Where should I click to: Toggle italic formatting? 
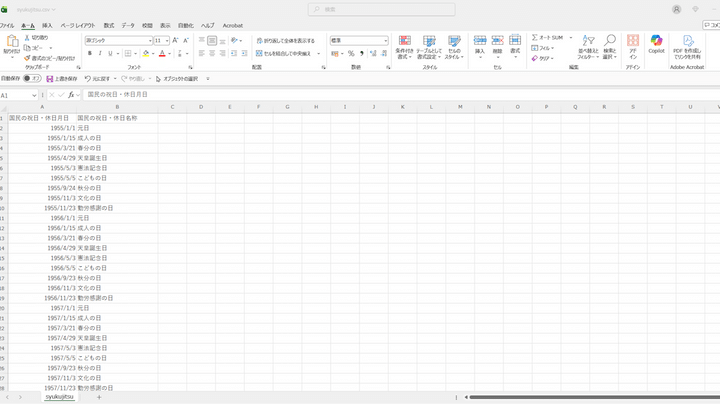coord(99,53)
